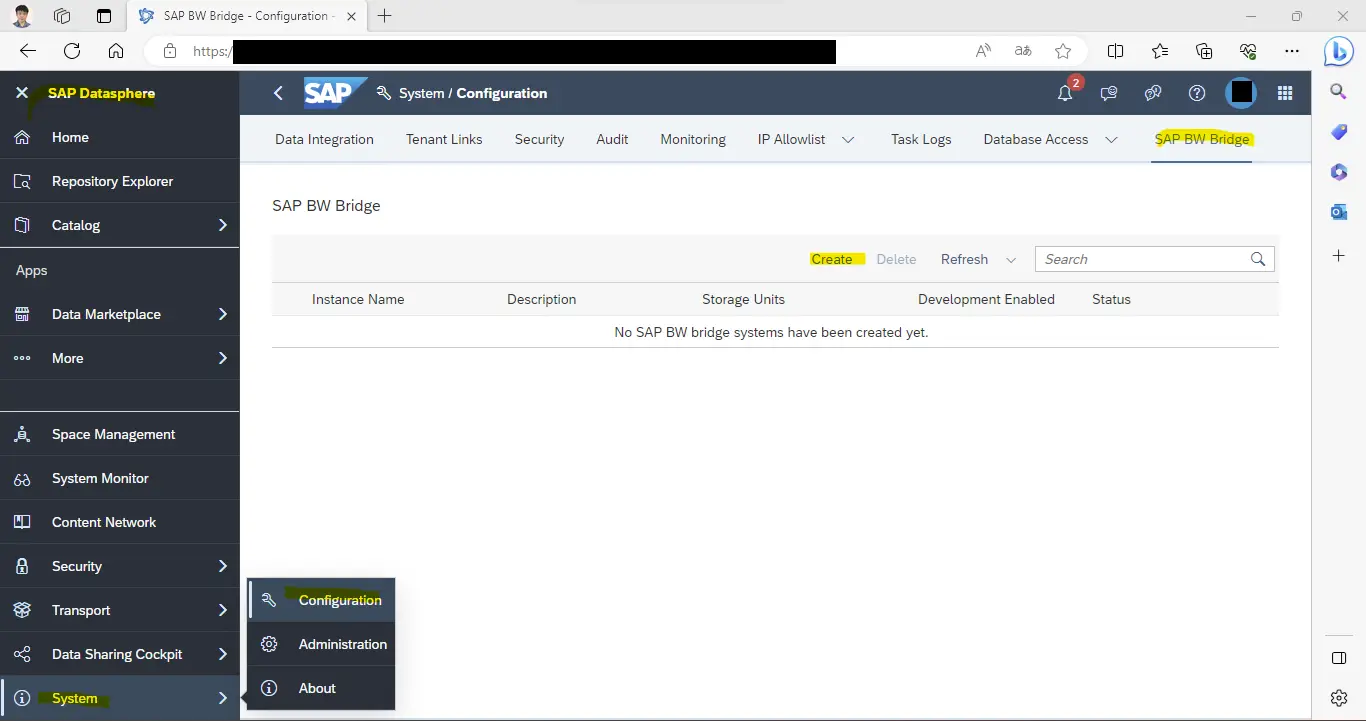The image size is (1366, 721).
Task: Click Administration gear icon in submenu
Action: (269, 644)
